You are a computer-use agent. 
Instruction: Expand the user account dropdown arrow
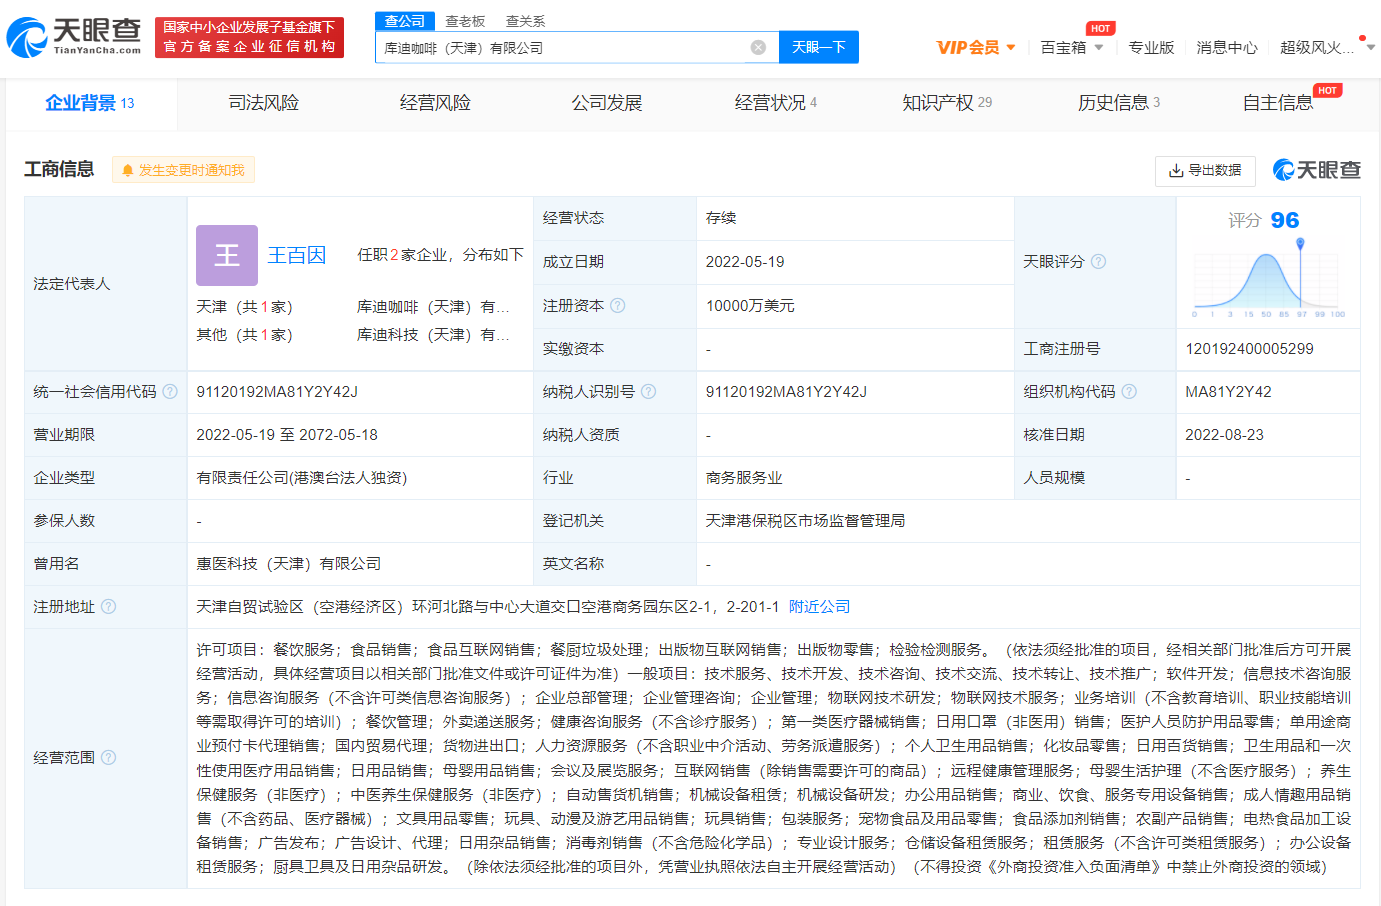click(x=1370, y=47)
